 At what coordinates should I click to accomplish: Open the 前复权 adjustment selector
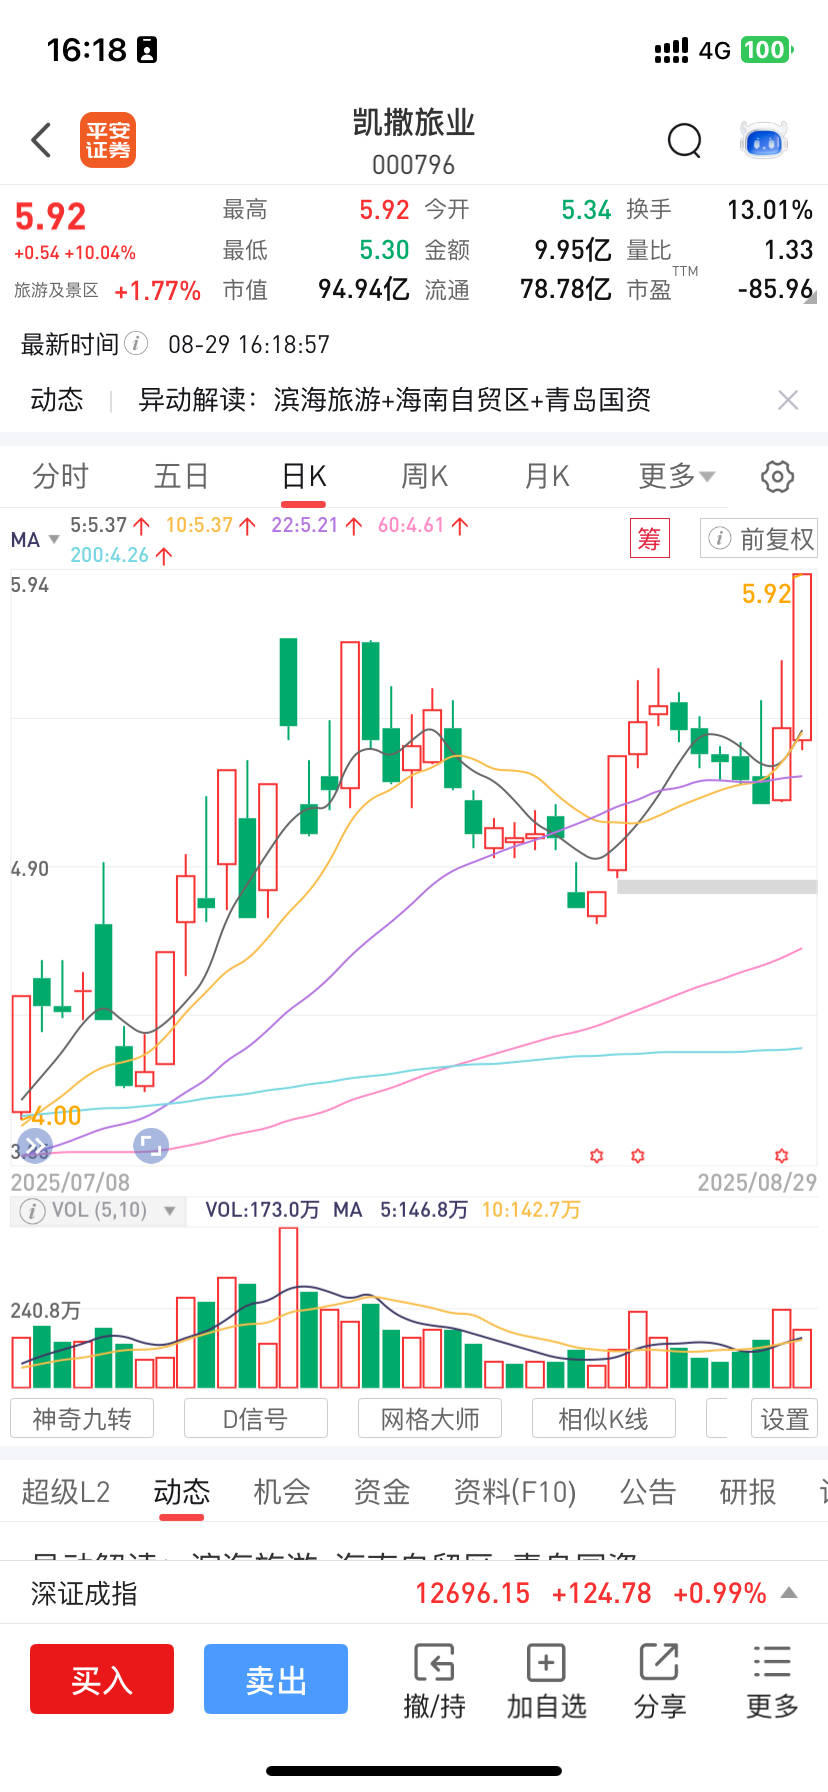(x=759, y=539)
